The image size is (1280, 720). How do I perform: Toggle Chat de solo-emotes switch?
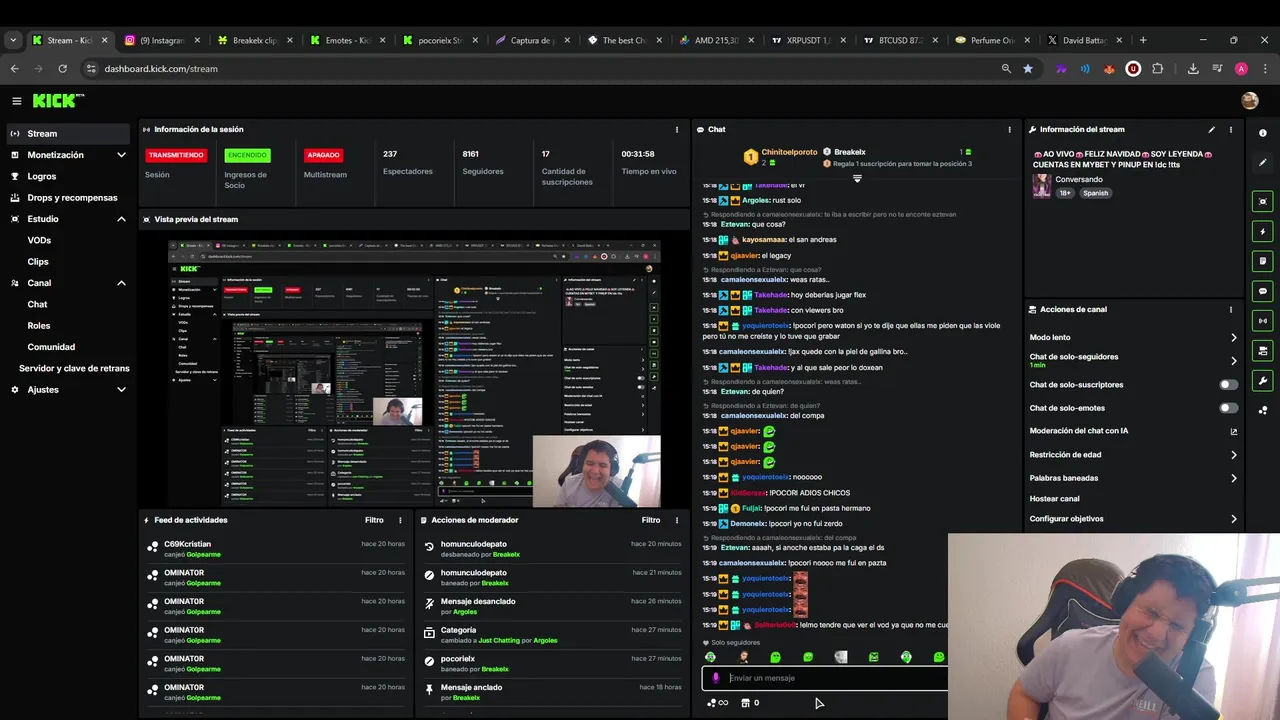tap(1228, 408)
